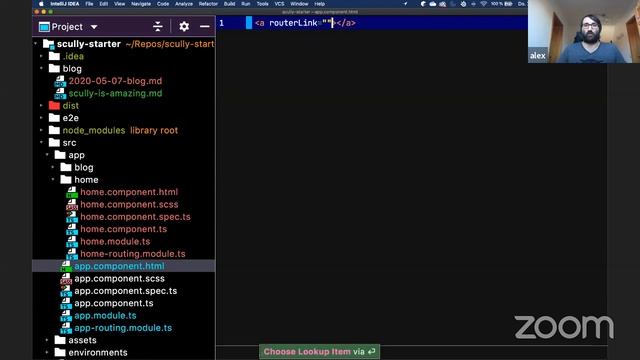Open the IntelliJ IDEA application menu
This screenshot has width=640, height=360.
(x=65, y=4)
